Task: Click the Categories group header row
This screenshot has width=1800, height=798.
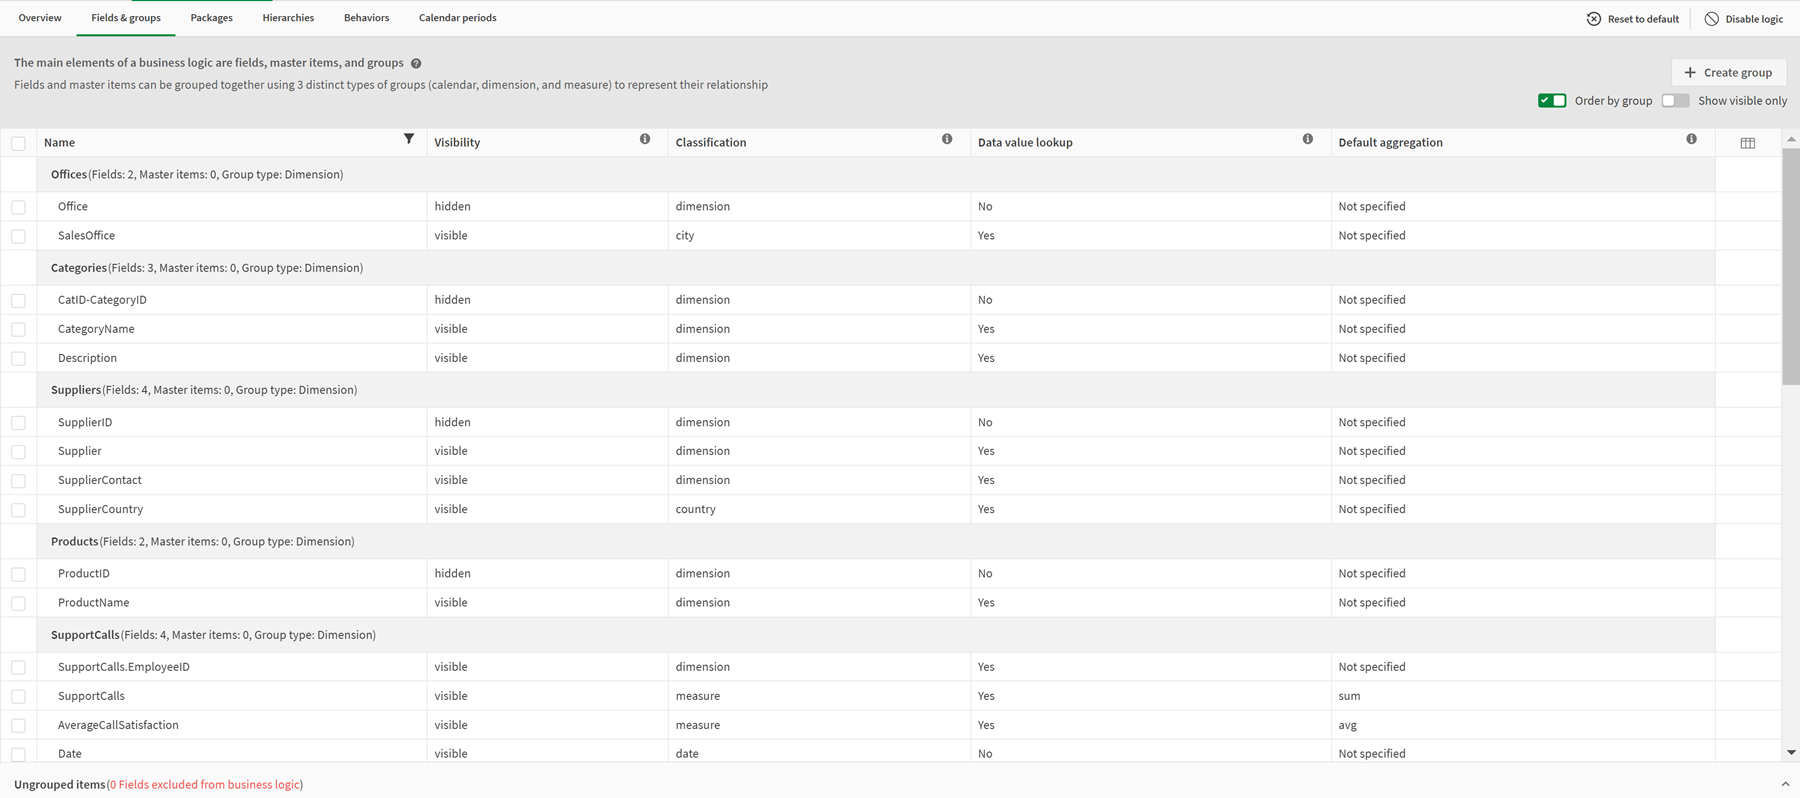Action: click(x=876, y=268)
